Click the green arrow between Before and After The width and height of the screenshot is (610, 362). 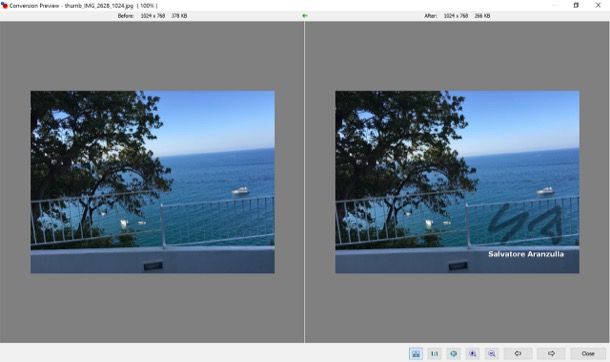(305, 16)
